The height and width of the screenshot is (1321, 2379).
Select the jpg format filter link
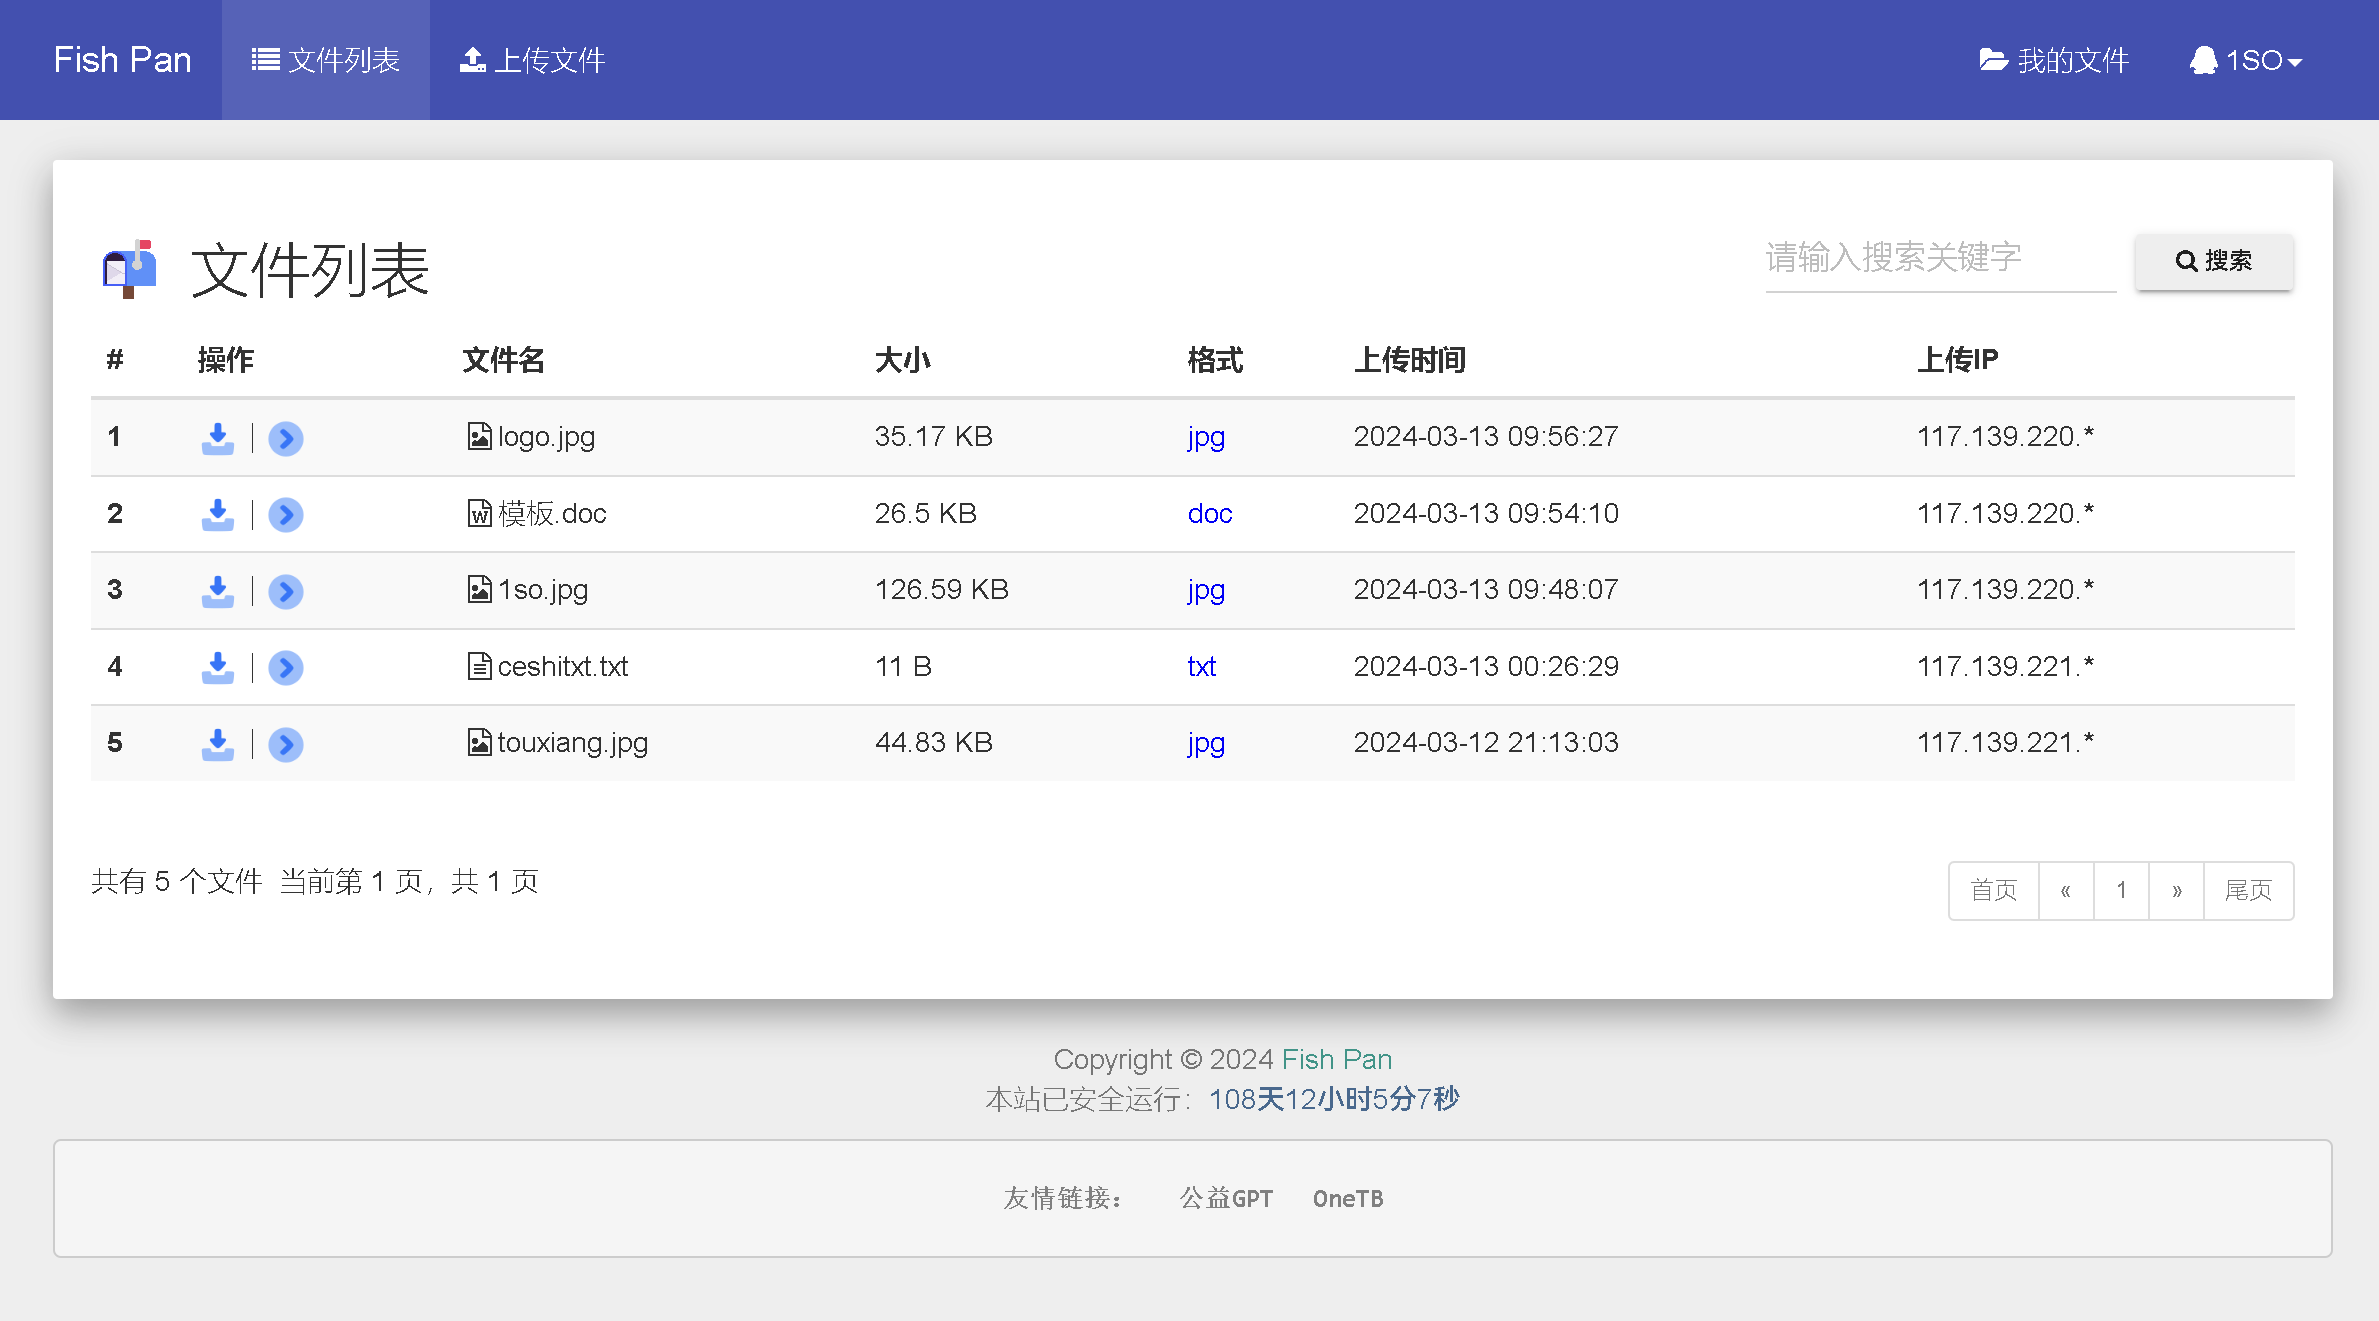coord(1203,436)
